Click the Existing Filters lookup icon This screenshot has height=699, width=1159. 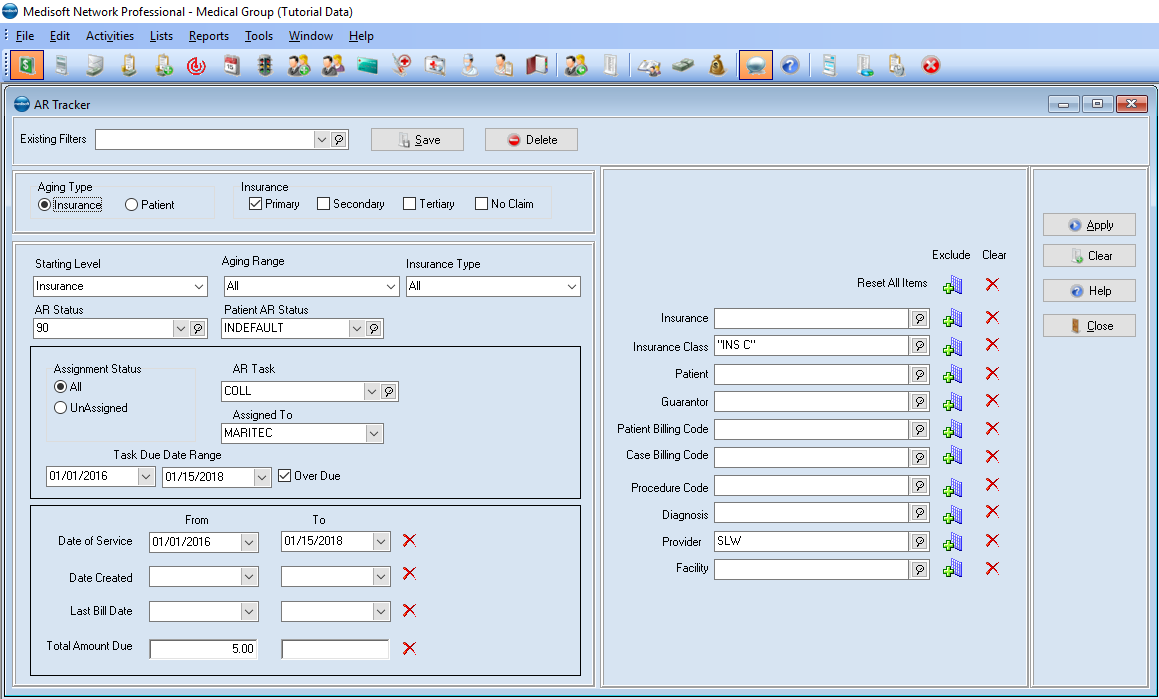pyautogui.click(x=339, y=140)
